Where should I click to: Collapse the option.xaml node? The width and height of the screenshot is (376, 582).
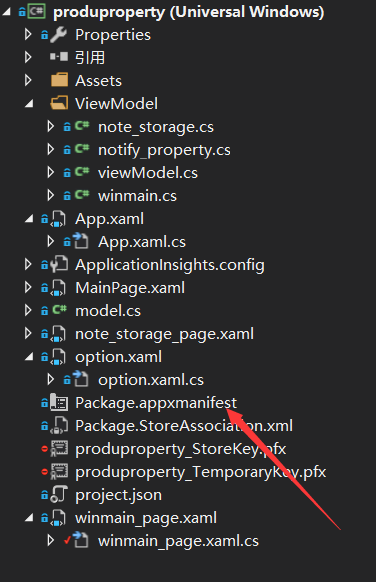29,357
